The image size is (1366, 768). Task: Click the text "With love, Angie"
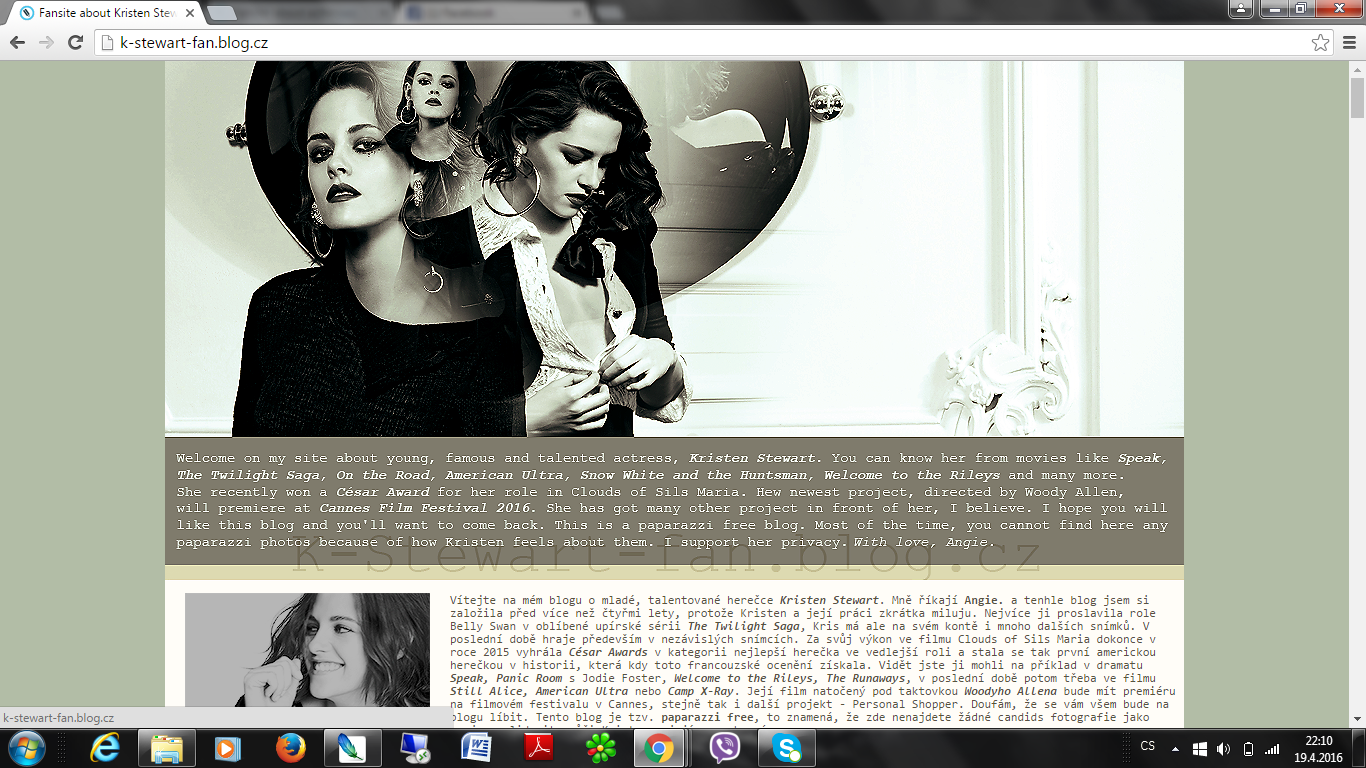coord(921,543)
